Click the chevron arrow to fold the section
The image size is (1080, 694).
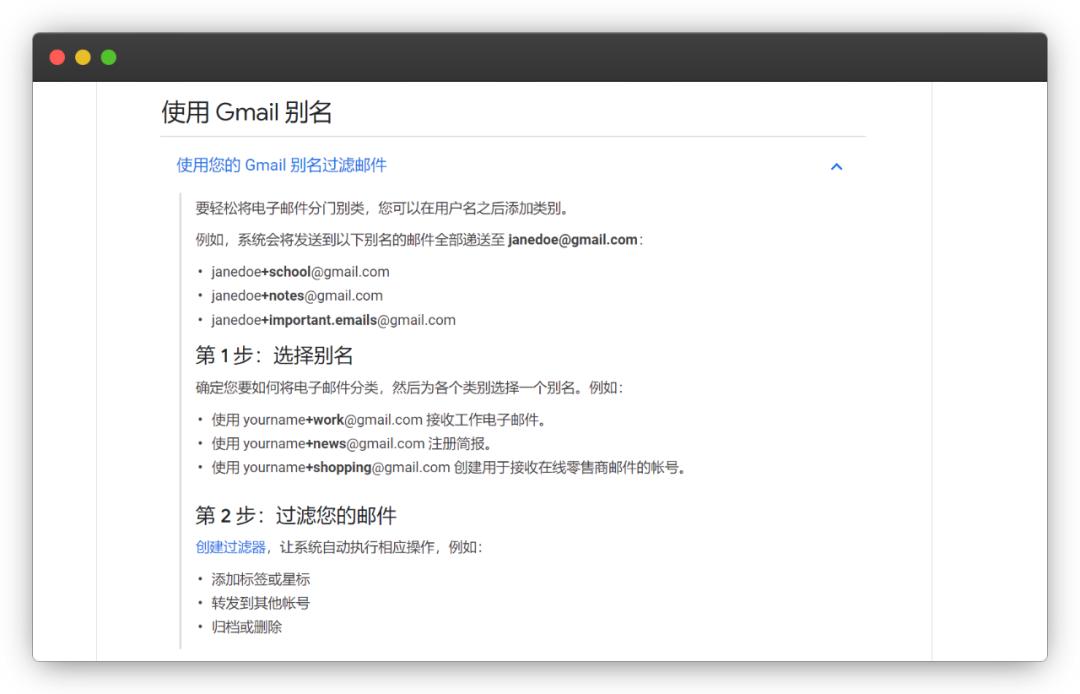tap(837, 166)
